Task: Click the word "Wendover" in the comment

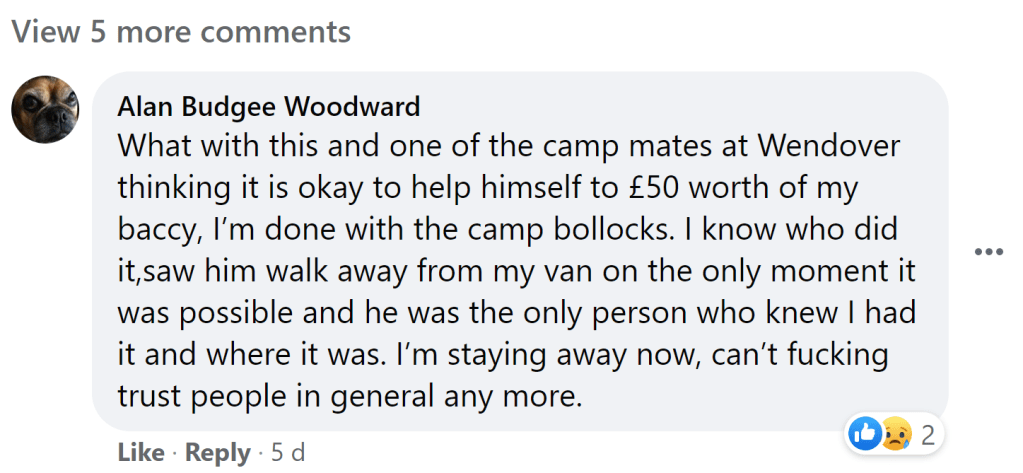Action: (x=829, y=146)
